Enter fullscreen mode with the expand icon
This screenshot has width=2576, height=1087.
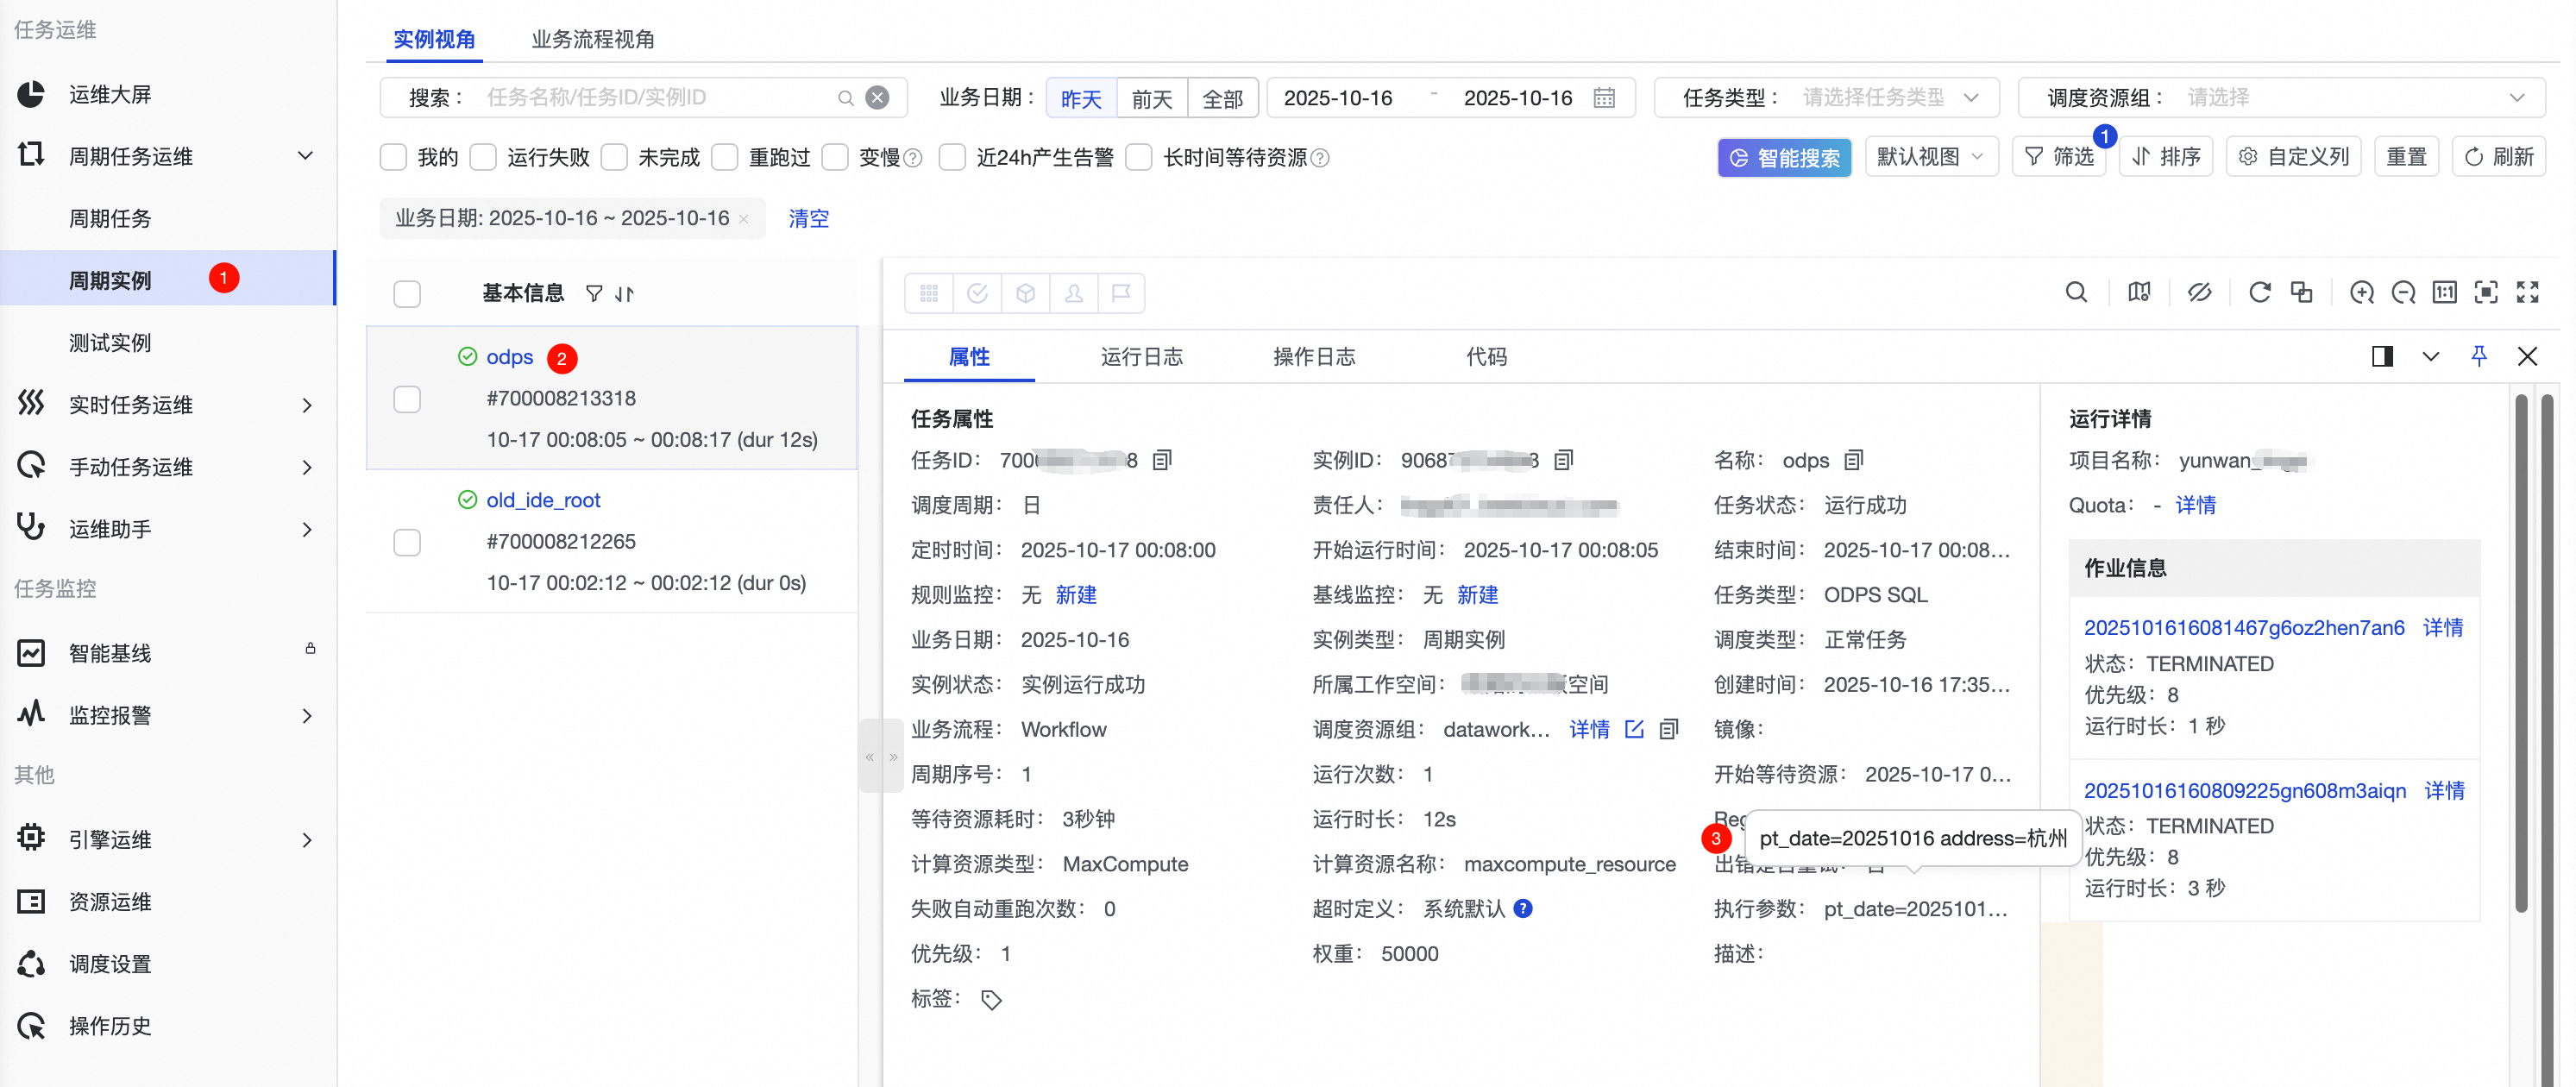pyautogui.click(x=2527, y=292)
